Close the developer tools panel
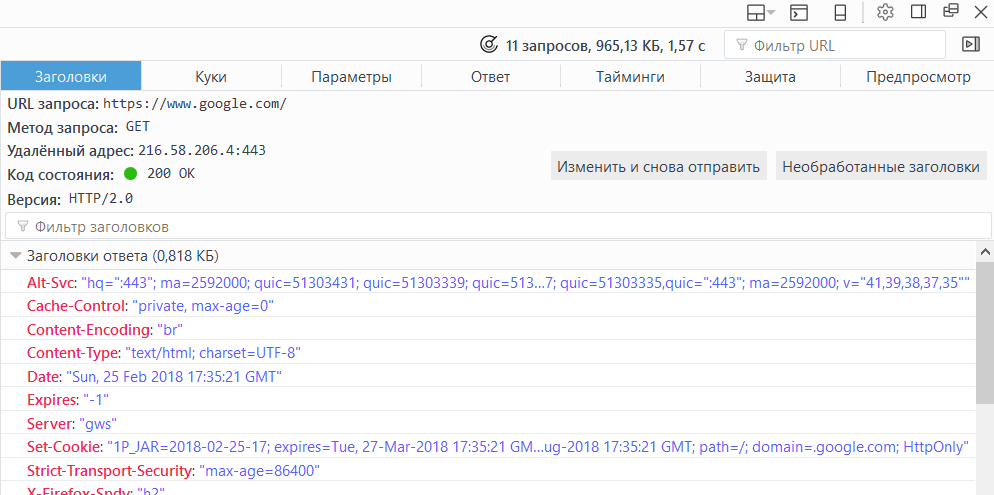The image size is (994, 495). pos(980,13)
